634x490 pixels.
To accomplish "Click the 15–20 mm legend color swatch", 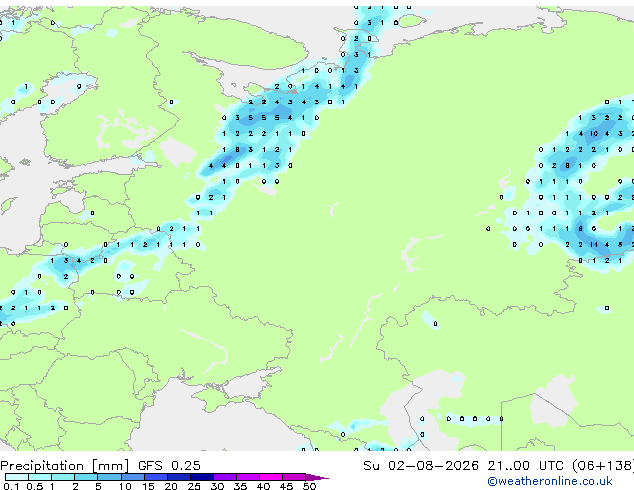I will pos(155,477).
